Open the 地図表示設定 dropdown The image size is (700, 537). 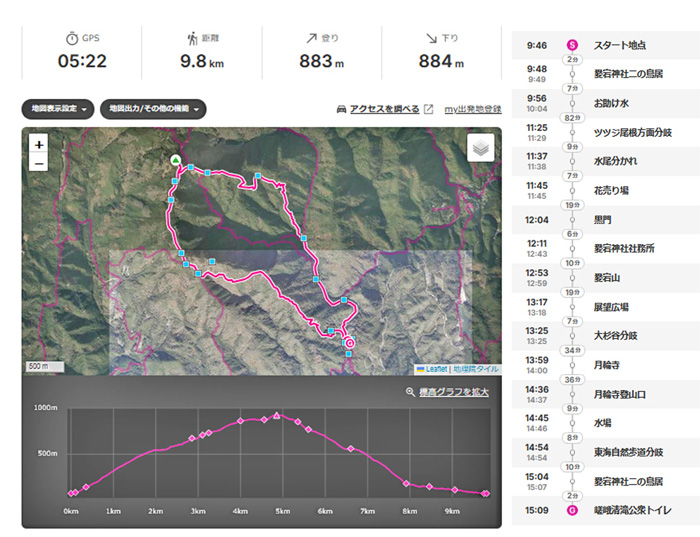click(x=58, y=109)
